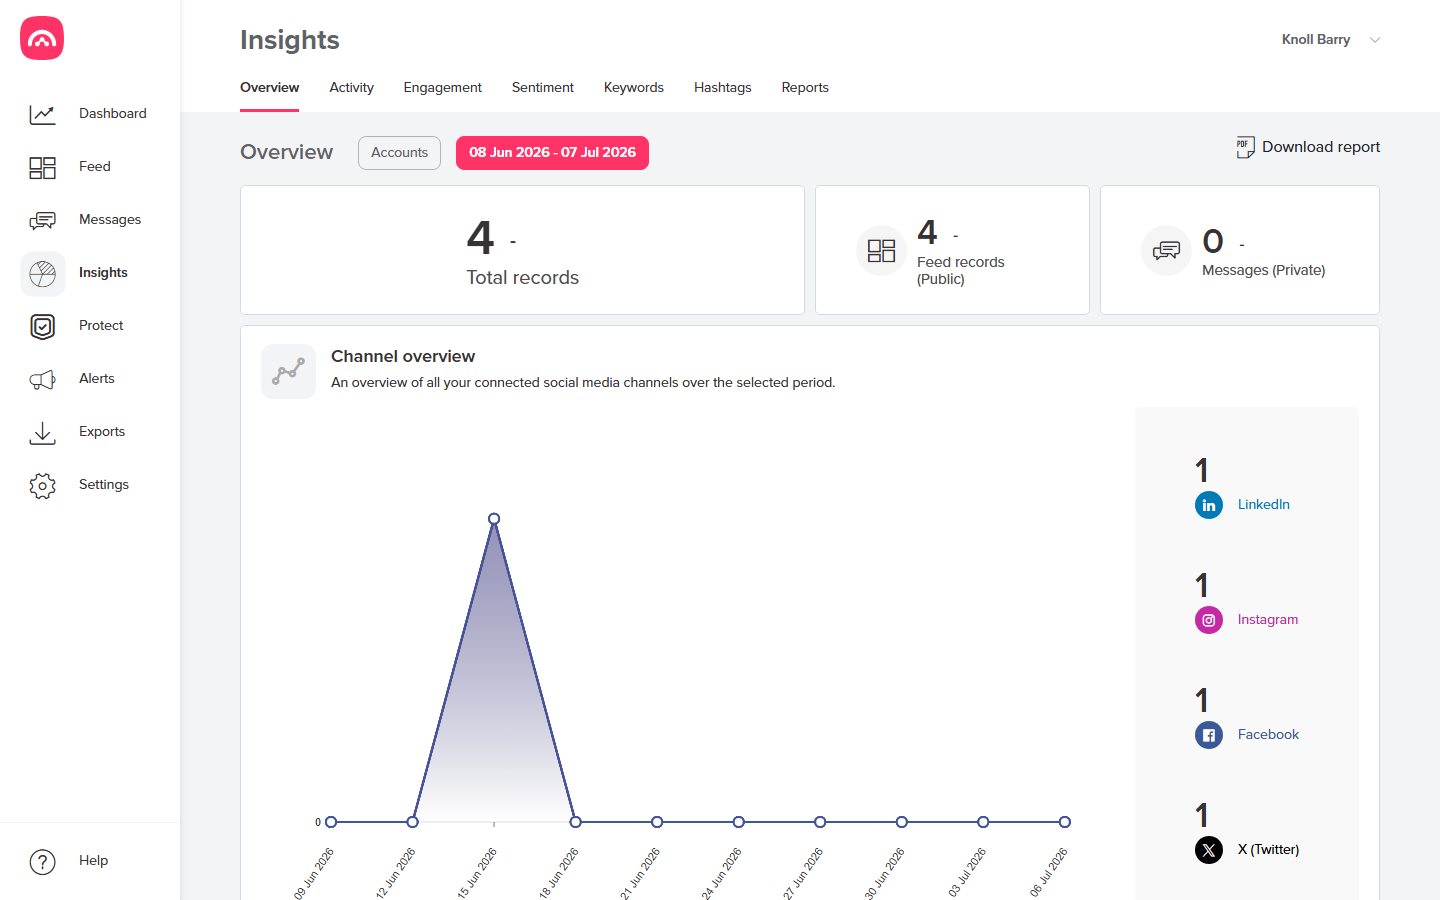Open the Instagram channel link
1440x900 pixels.
(x=1268, y=620)
